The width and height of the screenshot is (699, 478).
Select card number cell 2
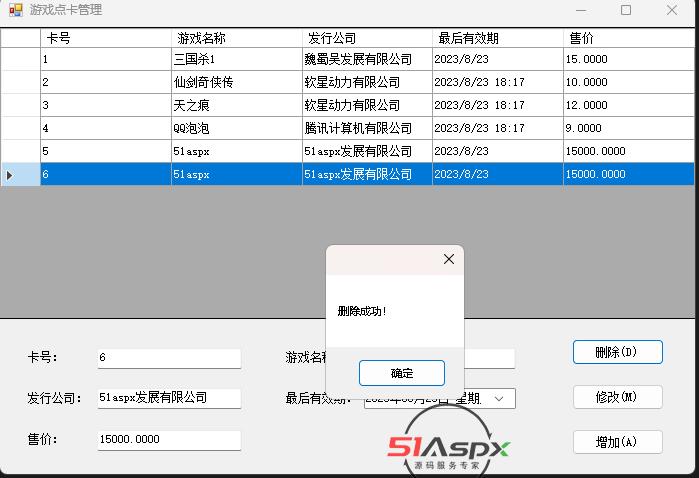point(106,82)
